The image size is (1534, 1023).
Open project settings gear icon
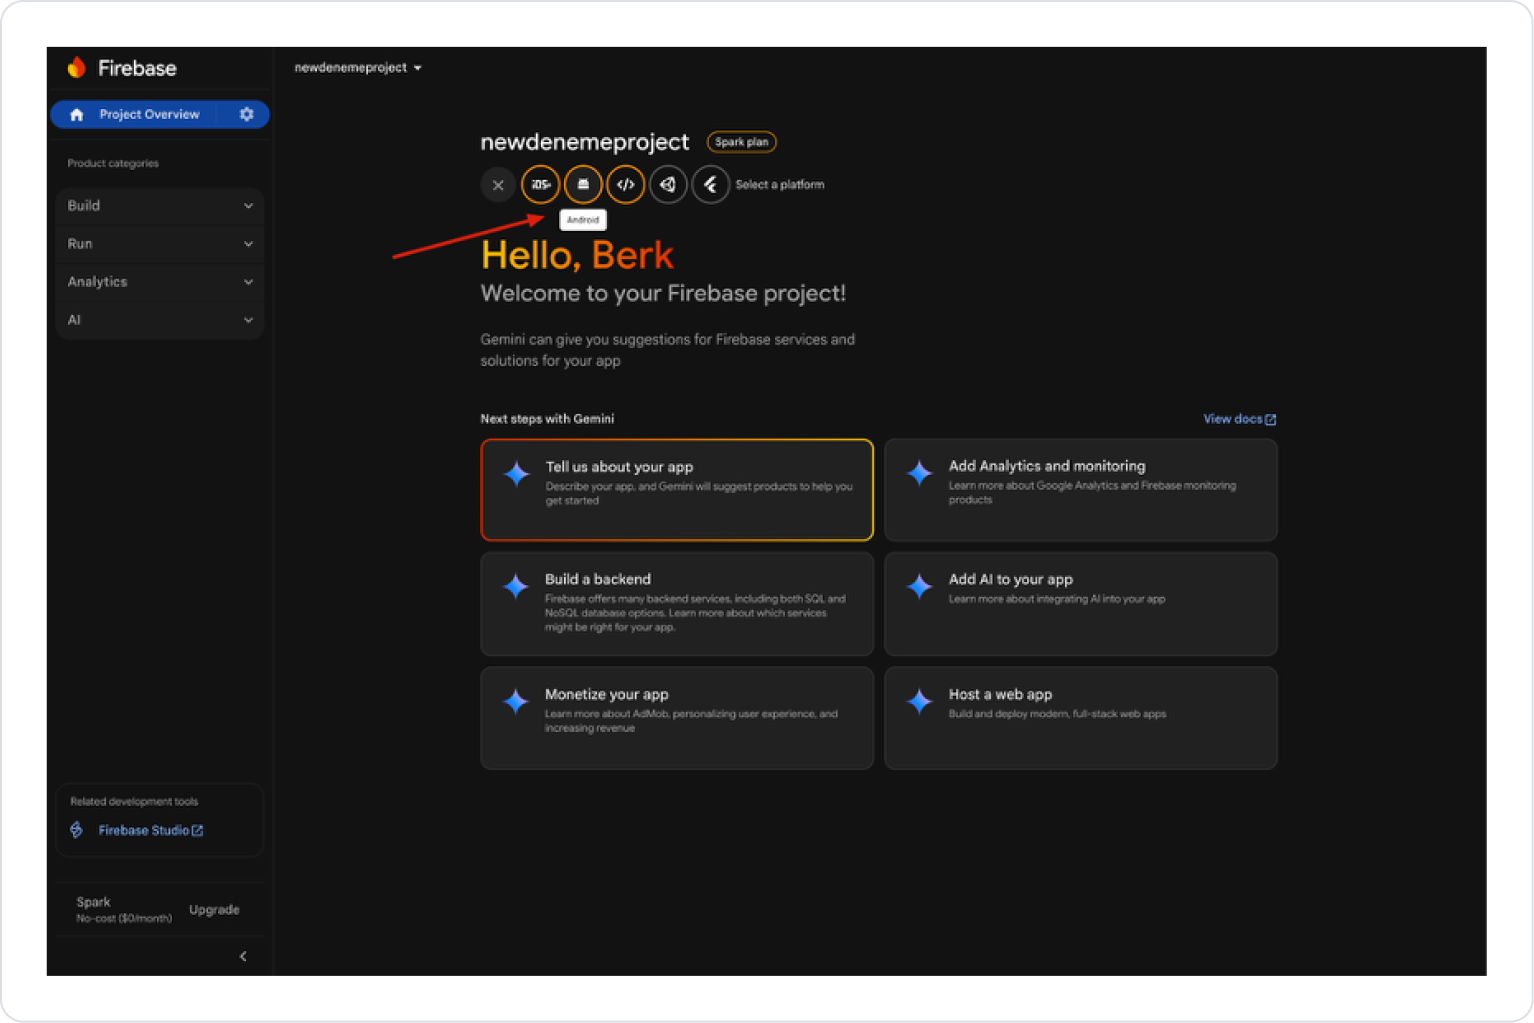(x=247, y=114)
